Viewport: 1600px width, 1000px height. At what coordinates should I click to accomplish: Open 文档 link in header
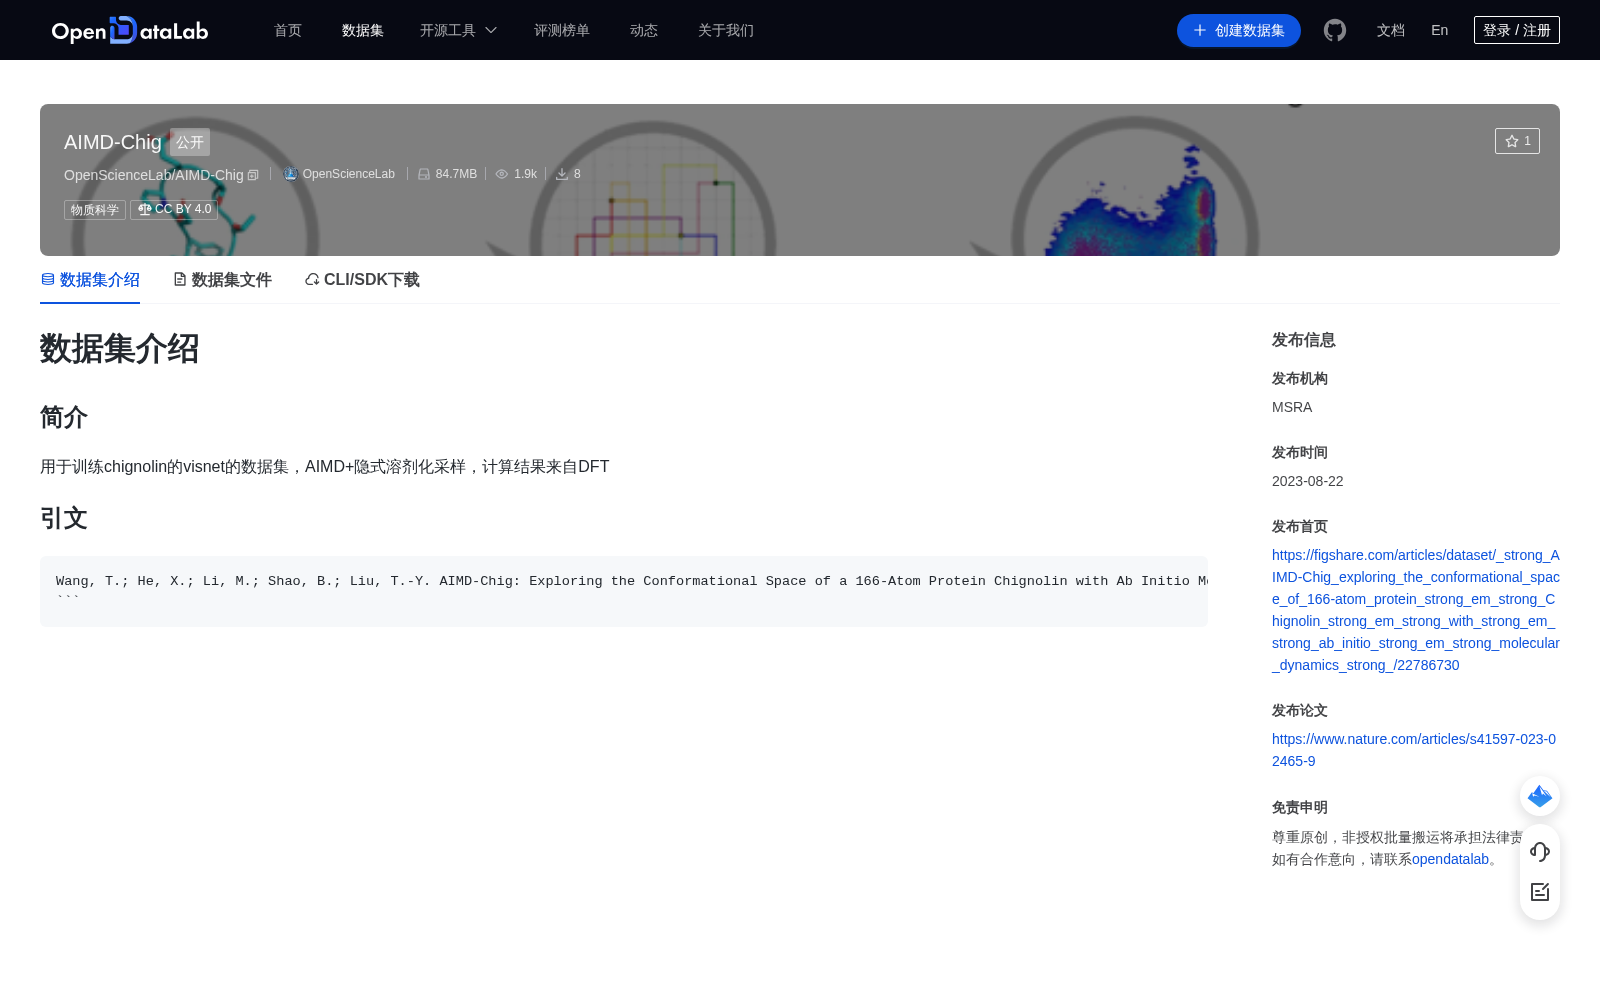coord(1391,30)
